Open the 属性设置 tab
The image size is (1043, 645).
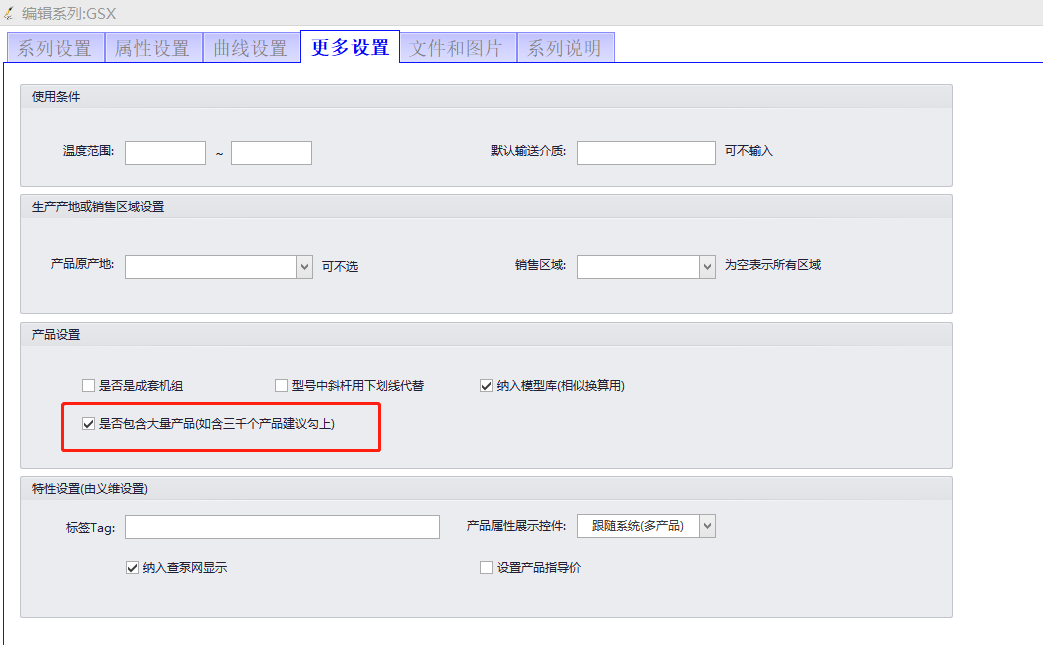pyautogui.click(x=154, y=48)
